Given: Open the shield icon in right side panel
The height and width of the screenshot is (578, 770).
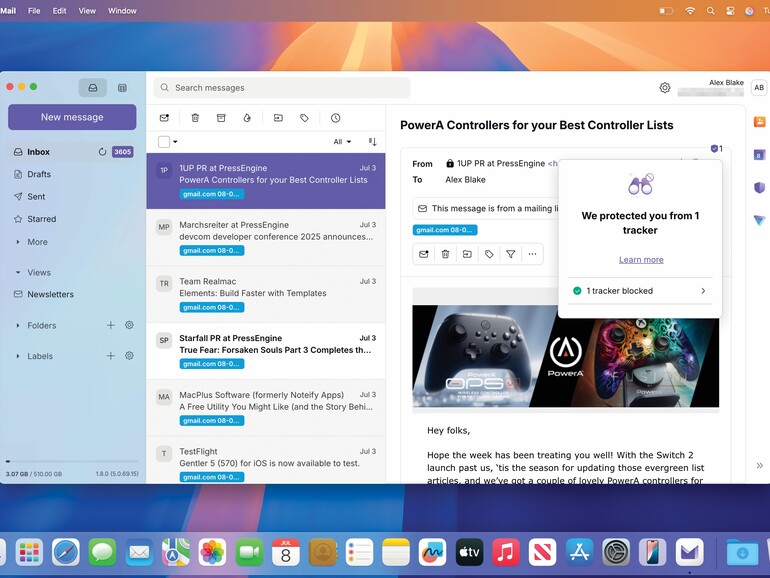Looking at the screenshot, I should click(x=759, y=188).
